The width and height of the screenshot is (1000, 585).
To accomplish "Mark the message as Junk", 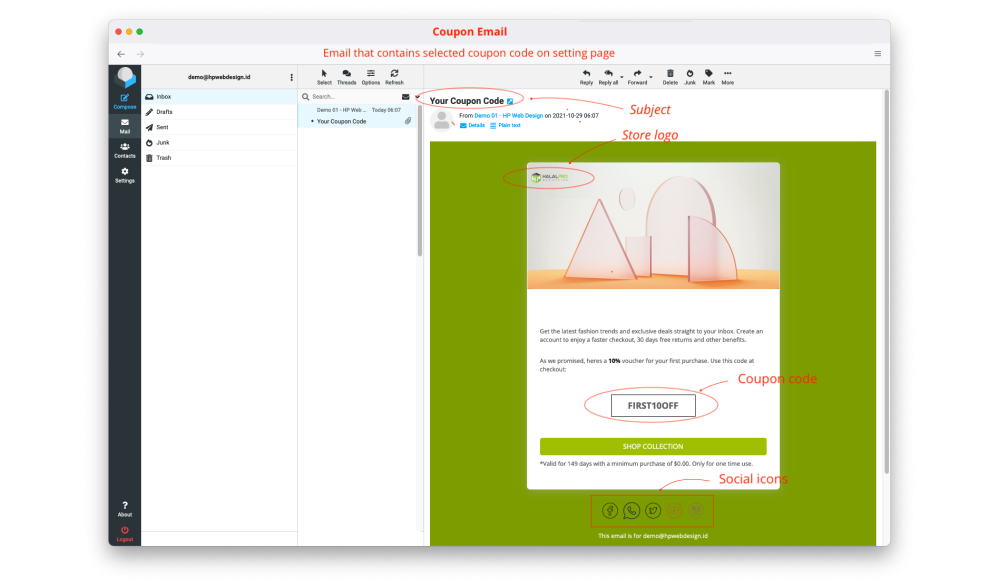I will tap(689, 76).
